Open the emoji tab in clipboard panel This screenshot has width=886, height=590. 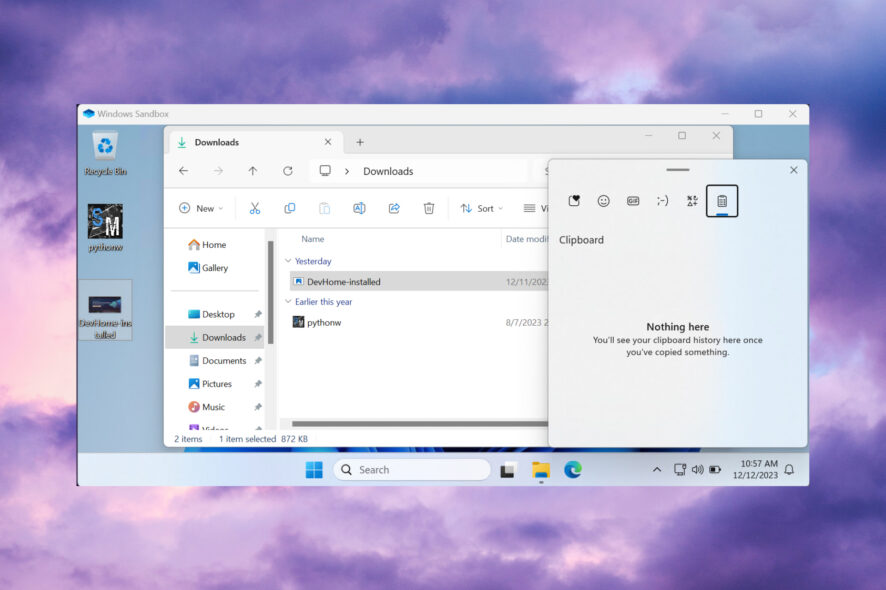(603, 201)
